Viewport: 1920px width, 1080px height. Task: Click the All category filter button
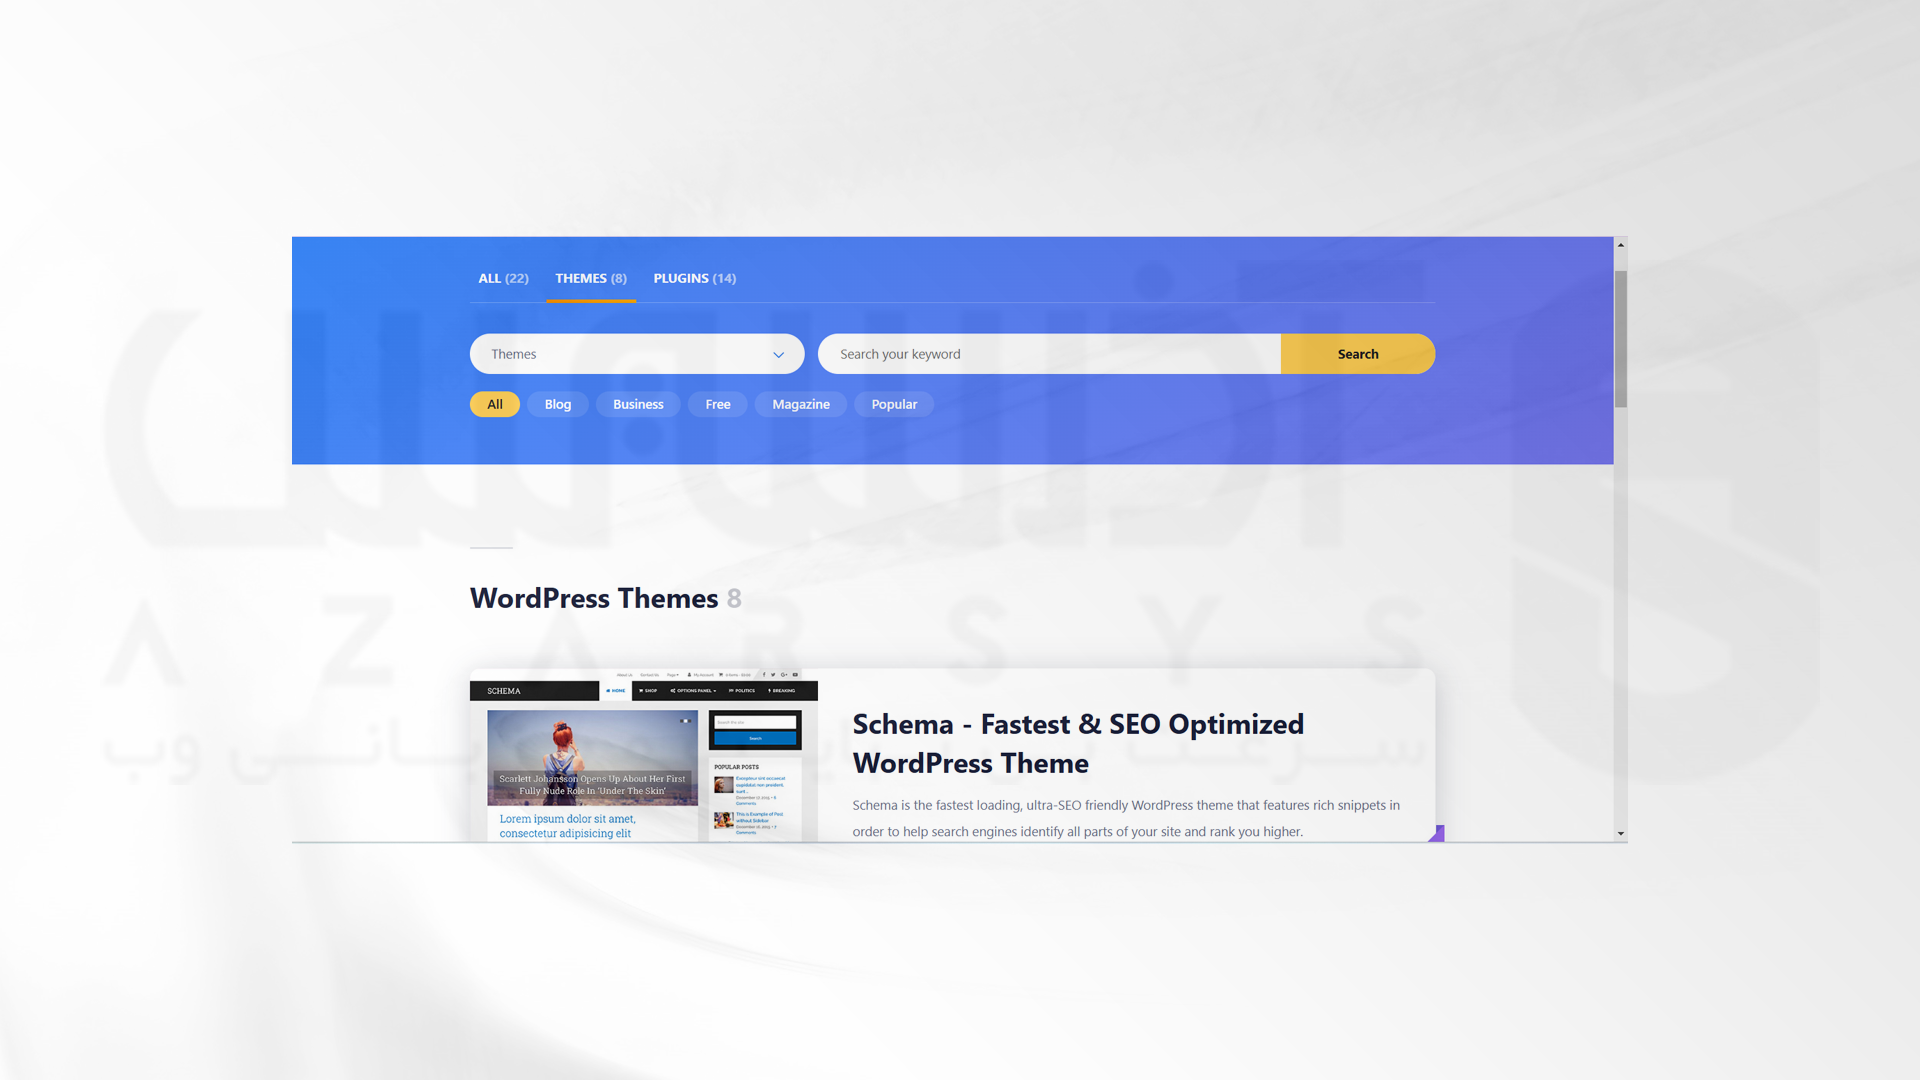[496, 404]
